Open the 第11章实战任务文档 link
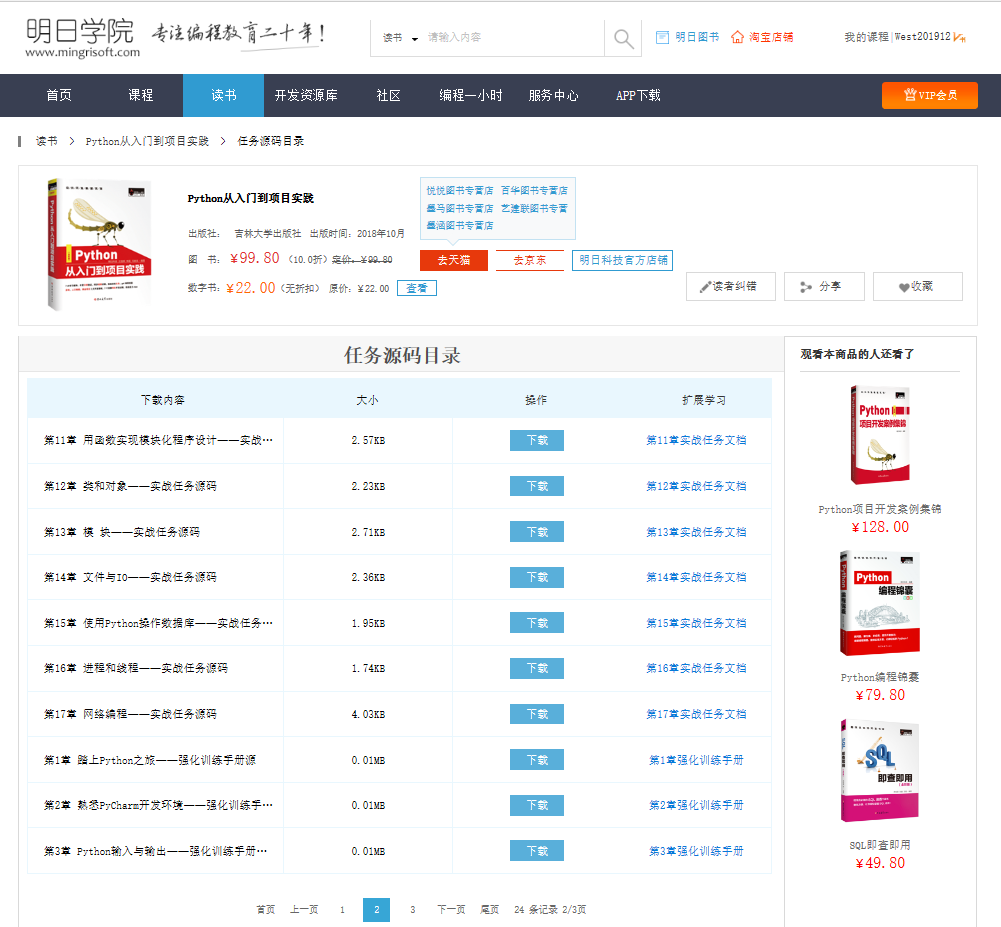The width and height of the screenshot is (1001, 927). (x=696, y=441)
